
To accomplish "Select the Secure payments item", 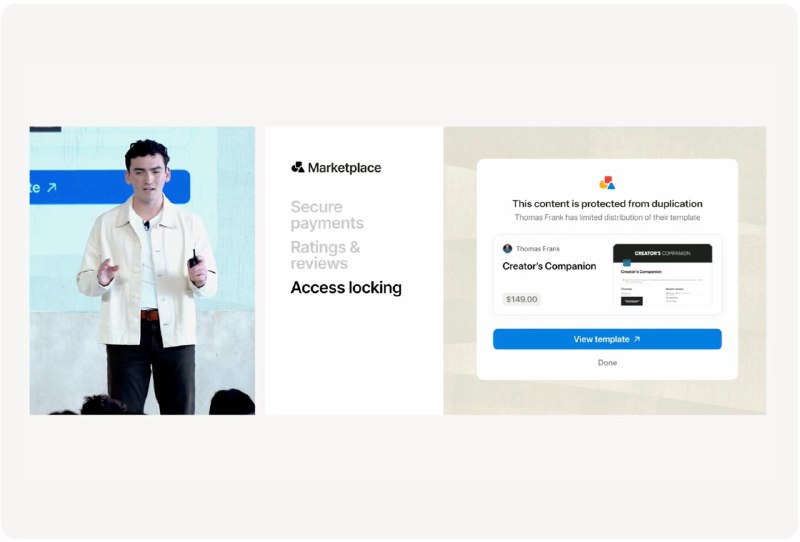I will [327, 215].
